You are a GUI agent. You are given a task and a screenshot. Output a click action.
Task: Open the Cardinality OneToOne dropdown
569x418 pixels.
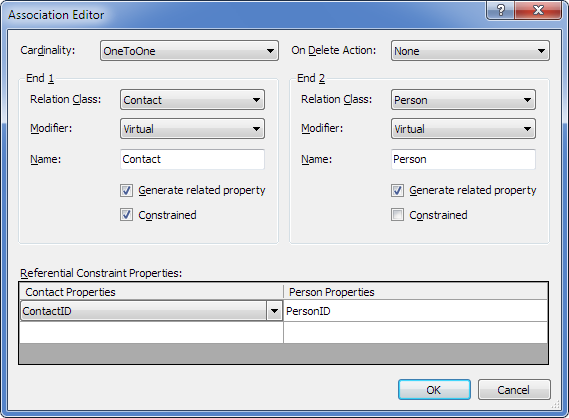coord(189,50)
